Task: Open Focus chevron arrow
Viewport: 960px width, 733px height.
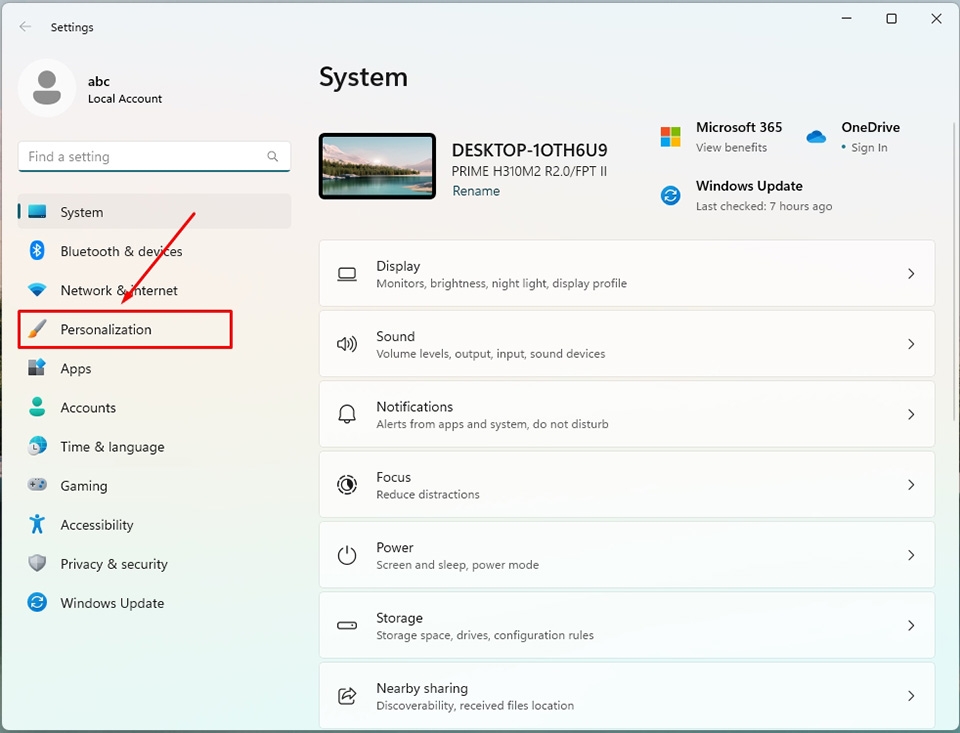Action: [x=911, y=485]
